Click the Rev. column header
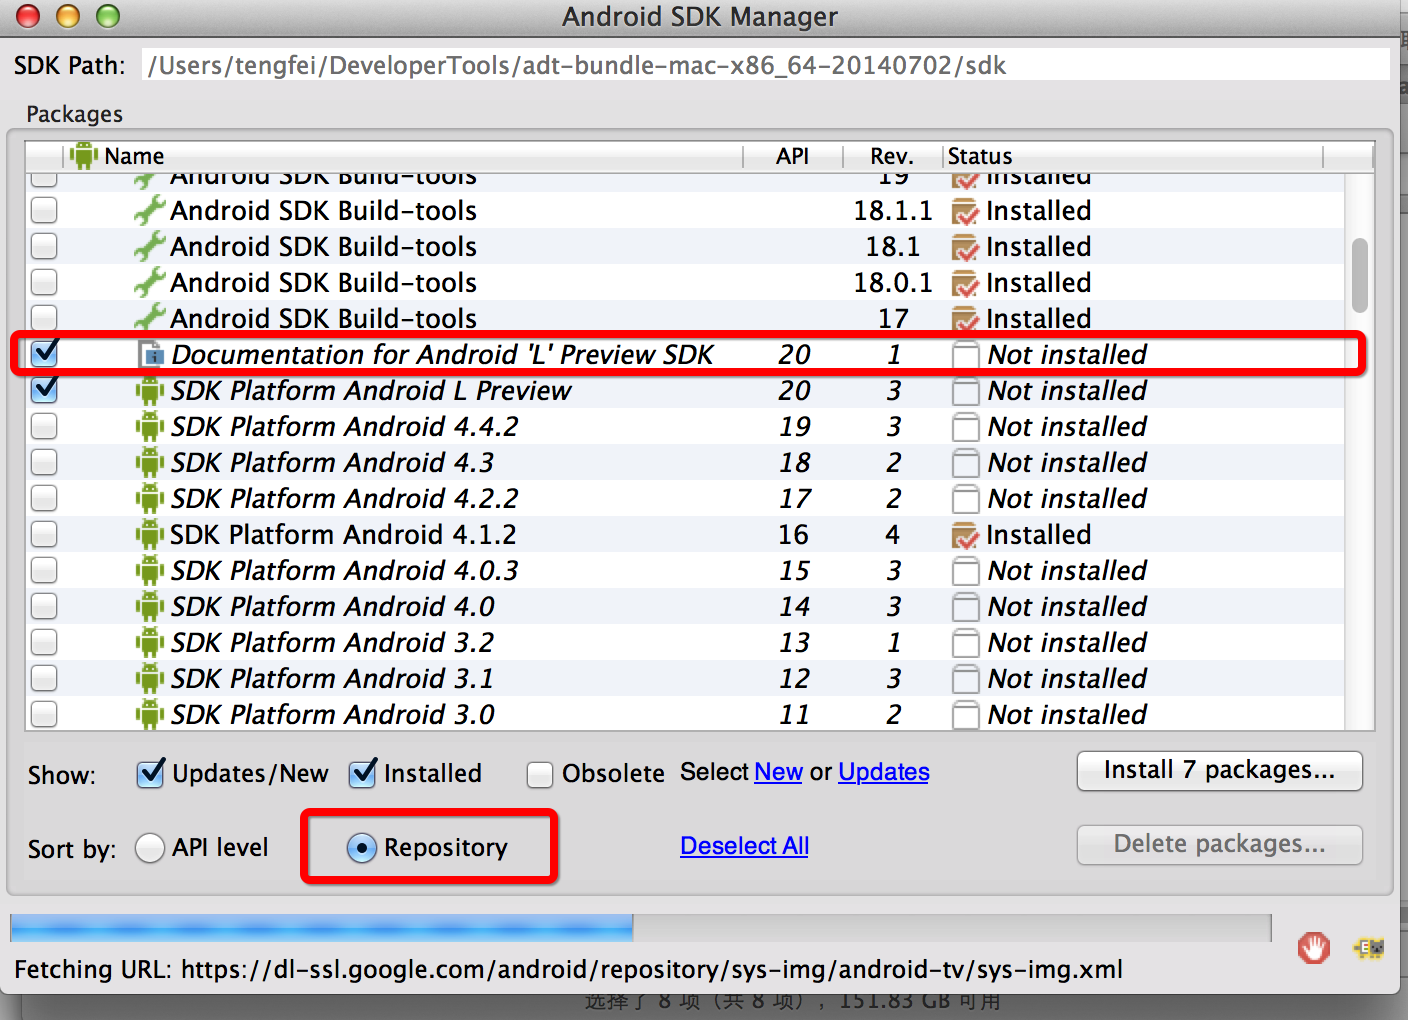 [892, 156]
